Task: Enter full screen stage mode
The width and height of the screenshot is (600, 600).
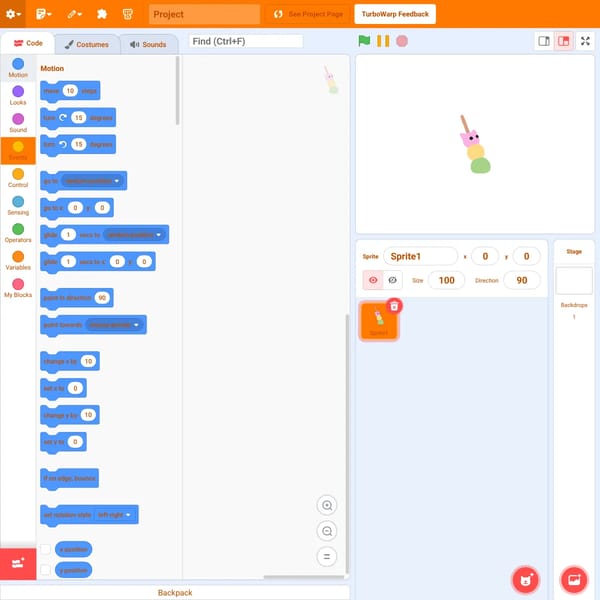Action: 585,41
